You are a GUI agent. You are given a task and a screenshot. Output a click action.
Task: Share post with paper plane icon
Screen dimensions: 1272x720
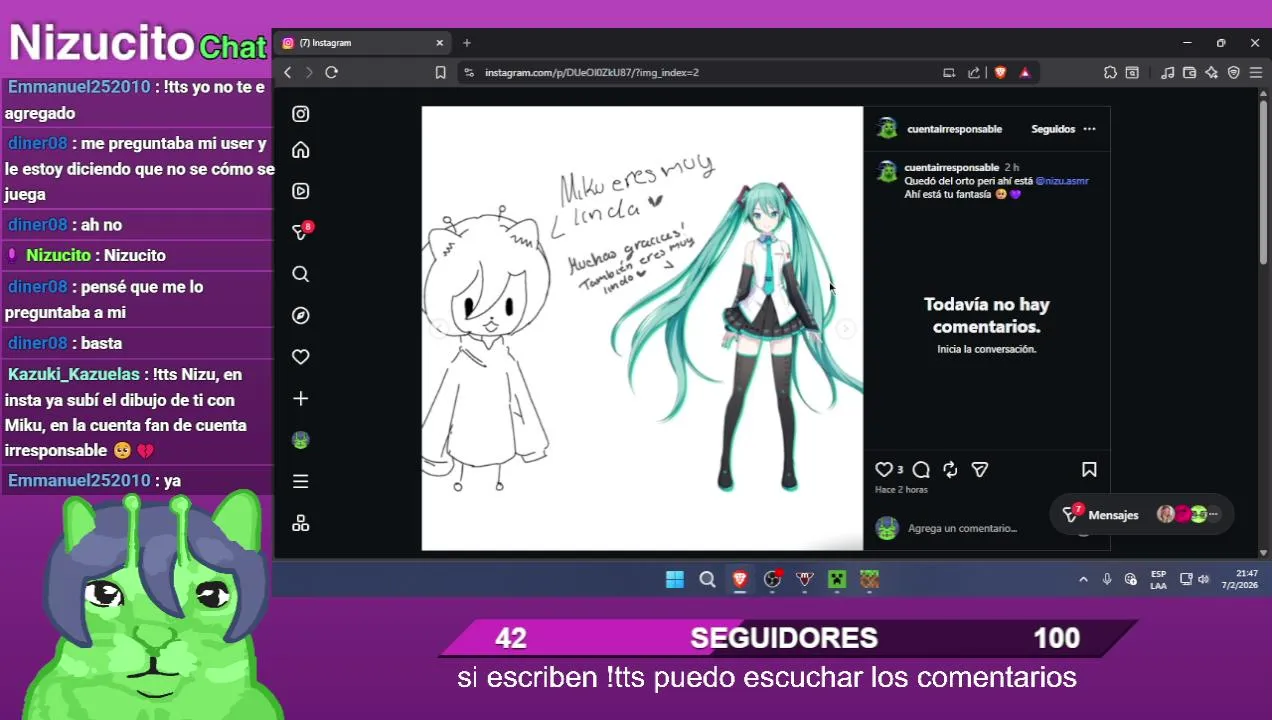pos(980,469)
